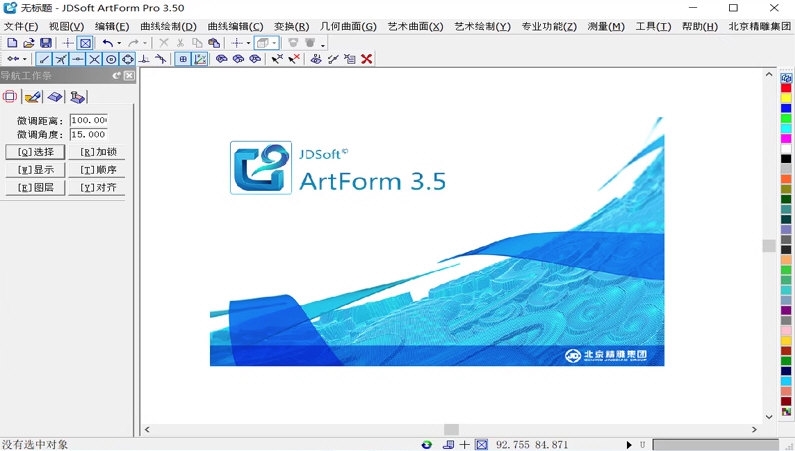Pick the yellow color swatch in the palette
Image resolution: width=795 pixels, height=451 pixels.
coord(786,98)
